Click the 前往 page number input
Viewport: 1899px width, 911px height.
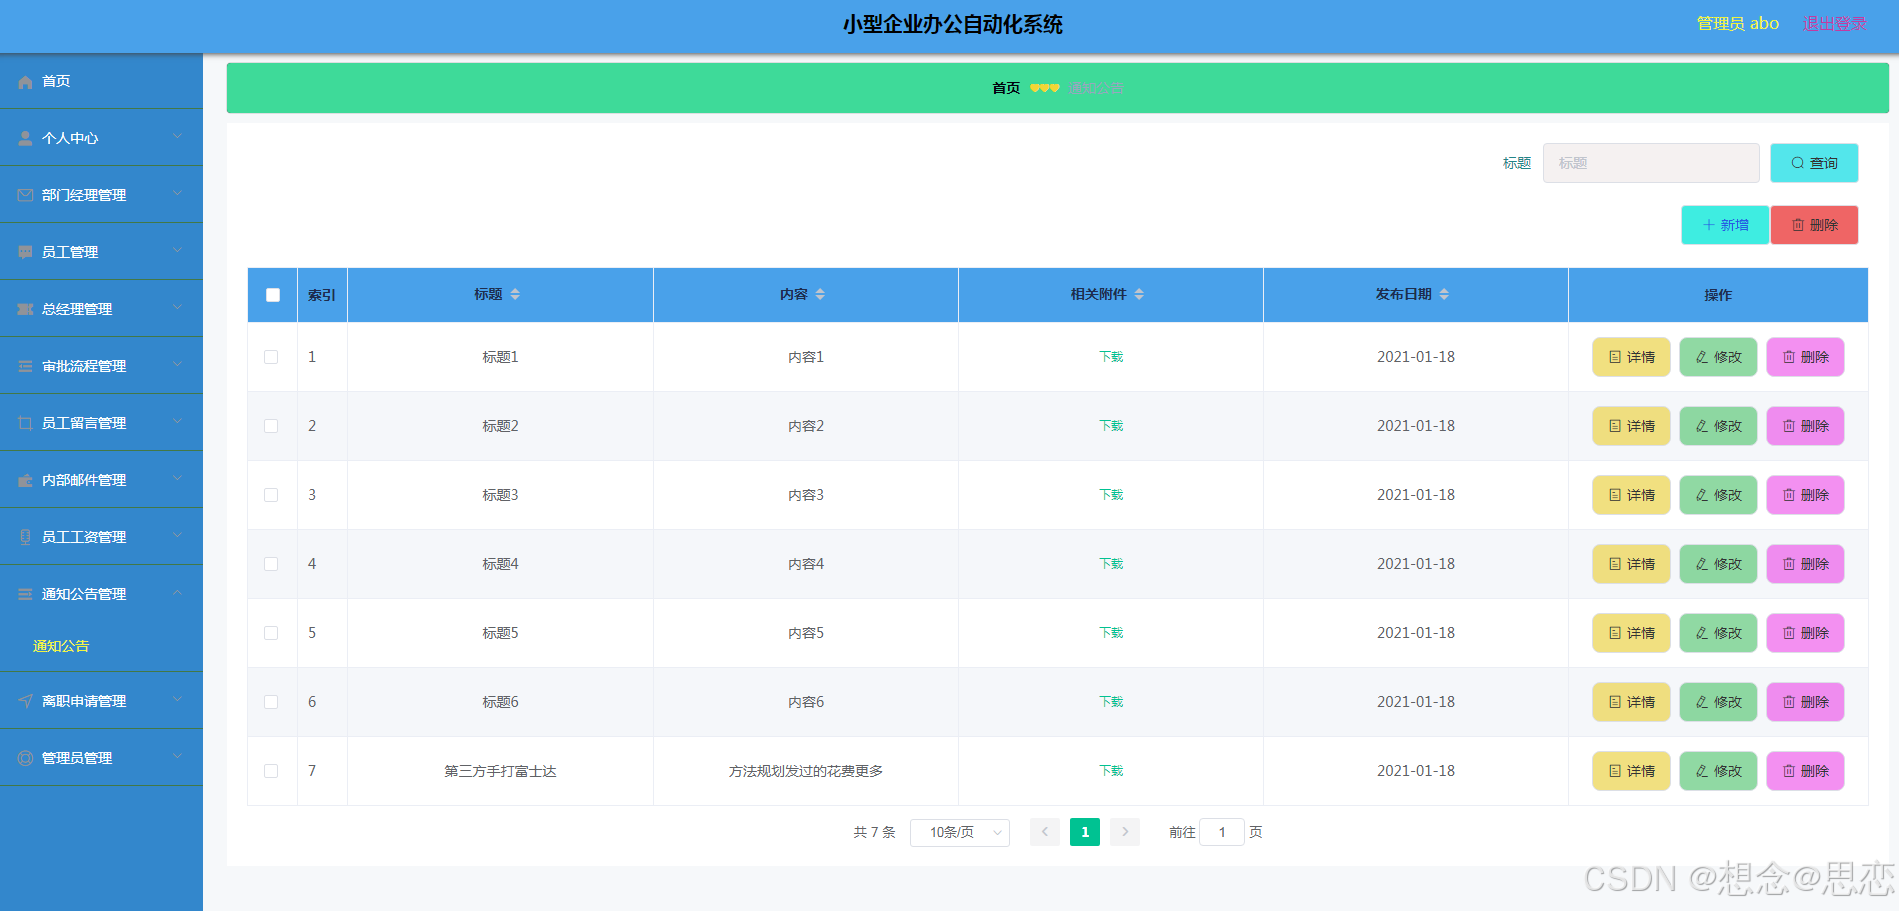1222,832
